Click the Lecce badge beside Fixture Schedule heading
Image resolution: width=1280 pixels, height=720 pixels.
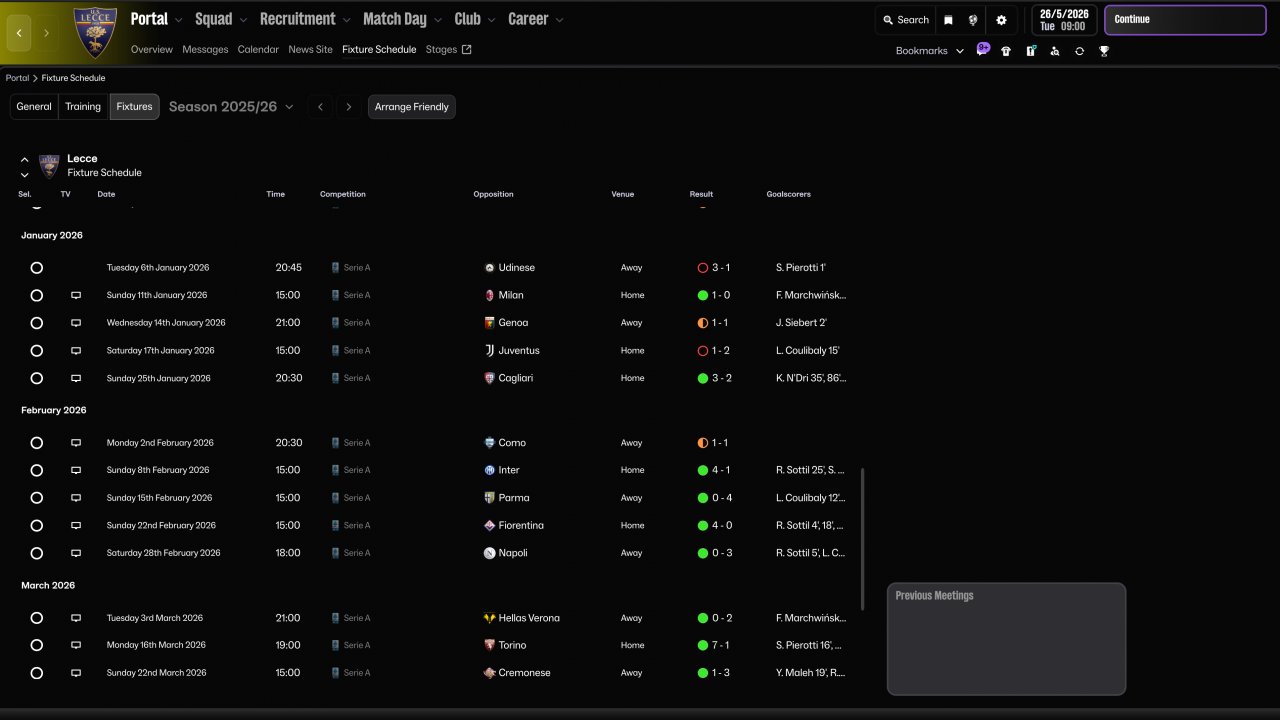pos(49,166)
